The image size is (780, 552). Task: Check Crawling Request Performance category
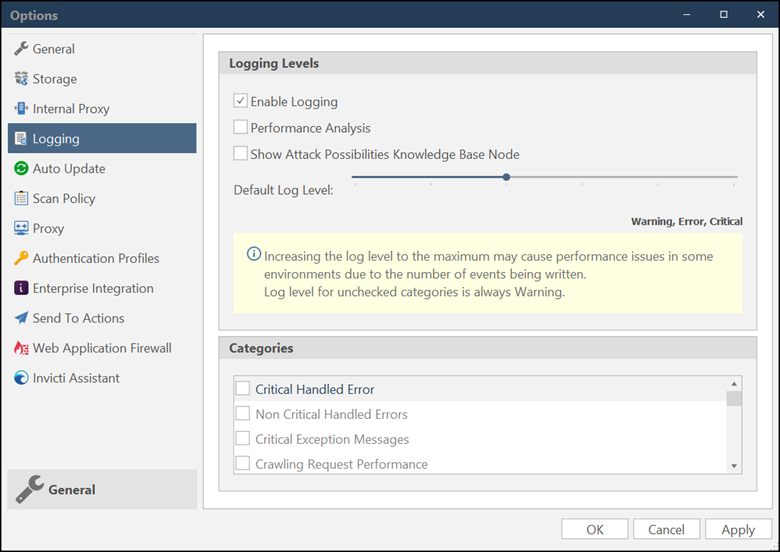(x=243, y=463)
